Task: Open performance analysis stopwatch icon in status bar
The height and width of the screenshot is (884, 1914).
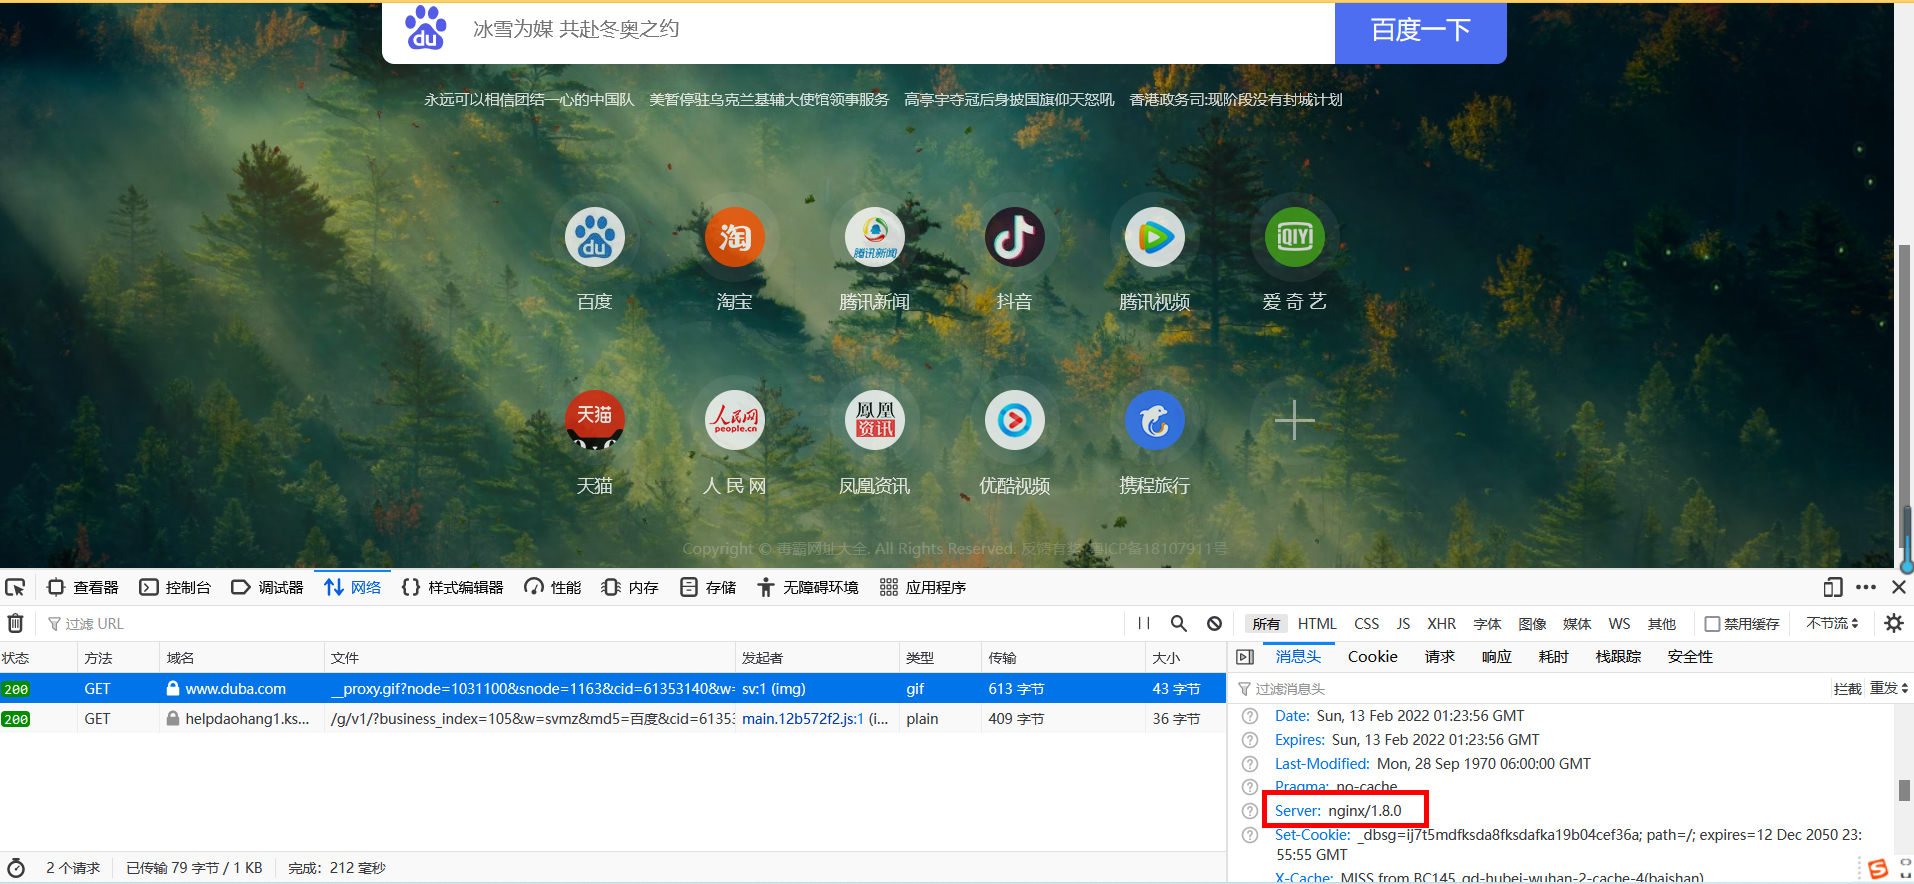Action: (x=16, y=868)
